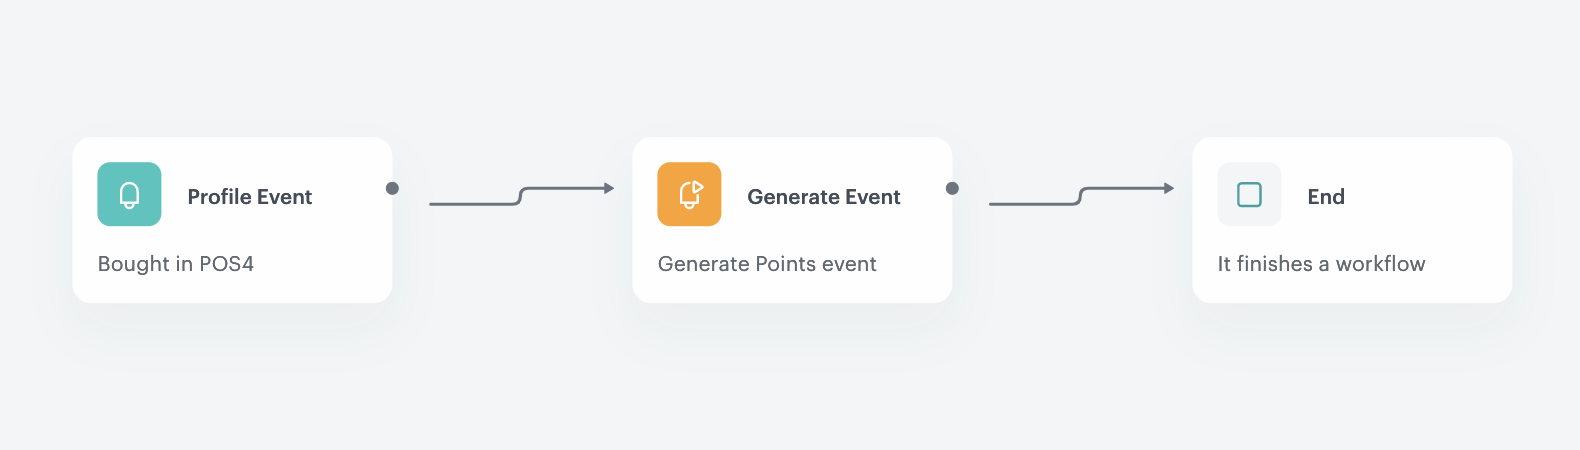Click the output port dot on Generate Event
Image resolution: width=1580 pixels, height=450 pixels.
pyautogui.click(x=952, y=188)
